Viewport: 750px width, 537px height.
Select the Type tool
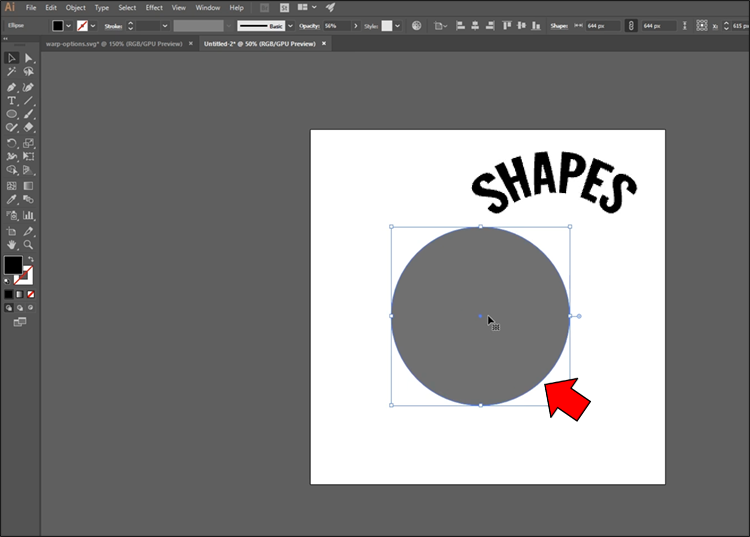(12, 101)
